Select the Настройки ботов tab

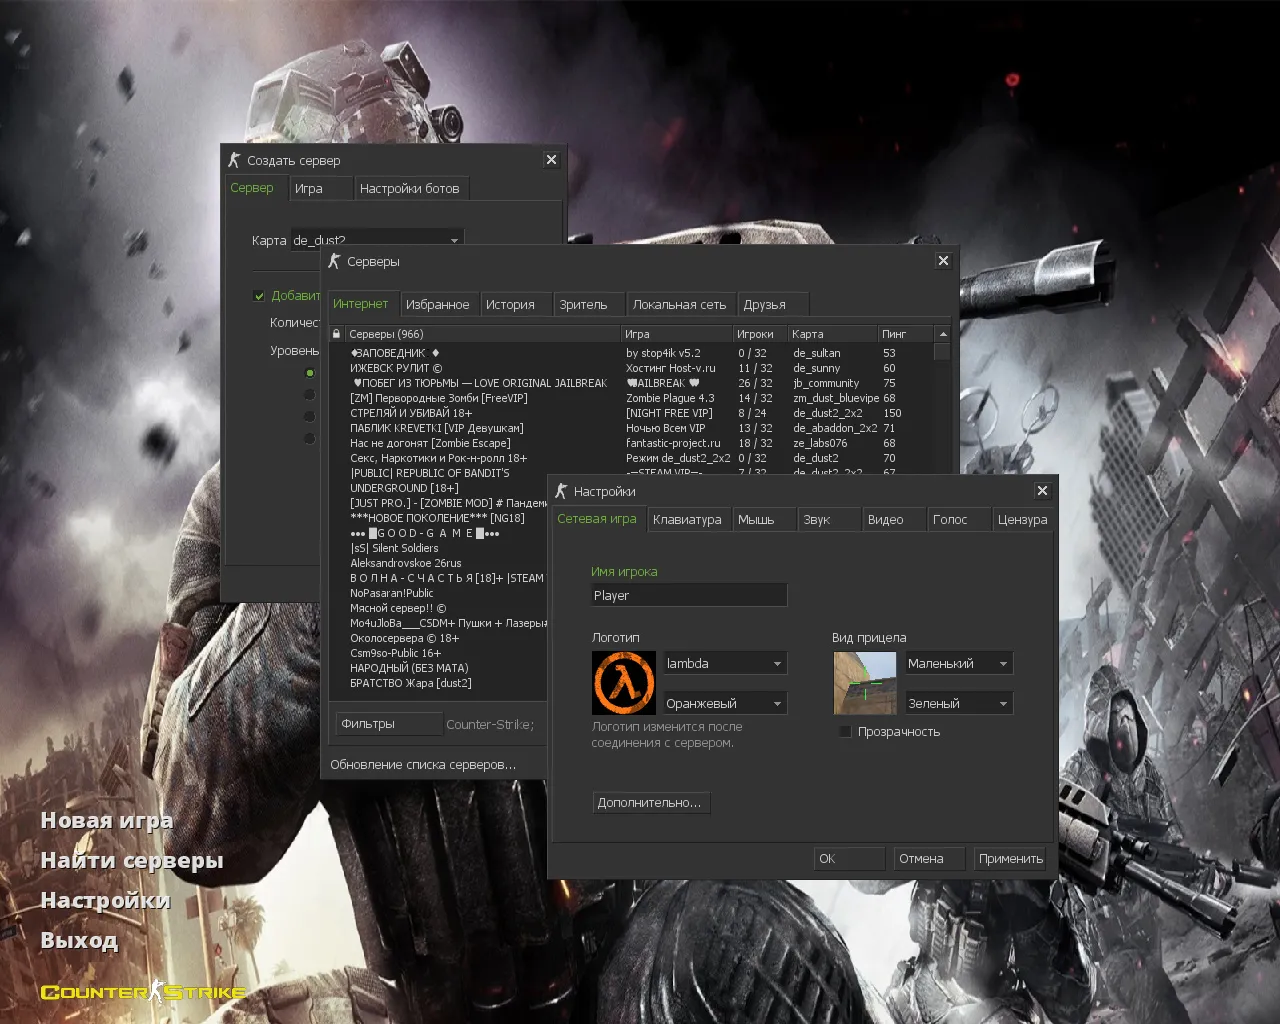pos(412,188)
